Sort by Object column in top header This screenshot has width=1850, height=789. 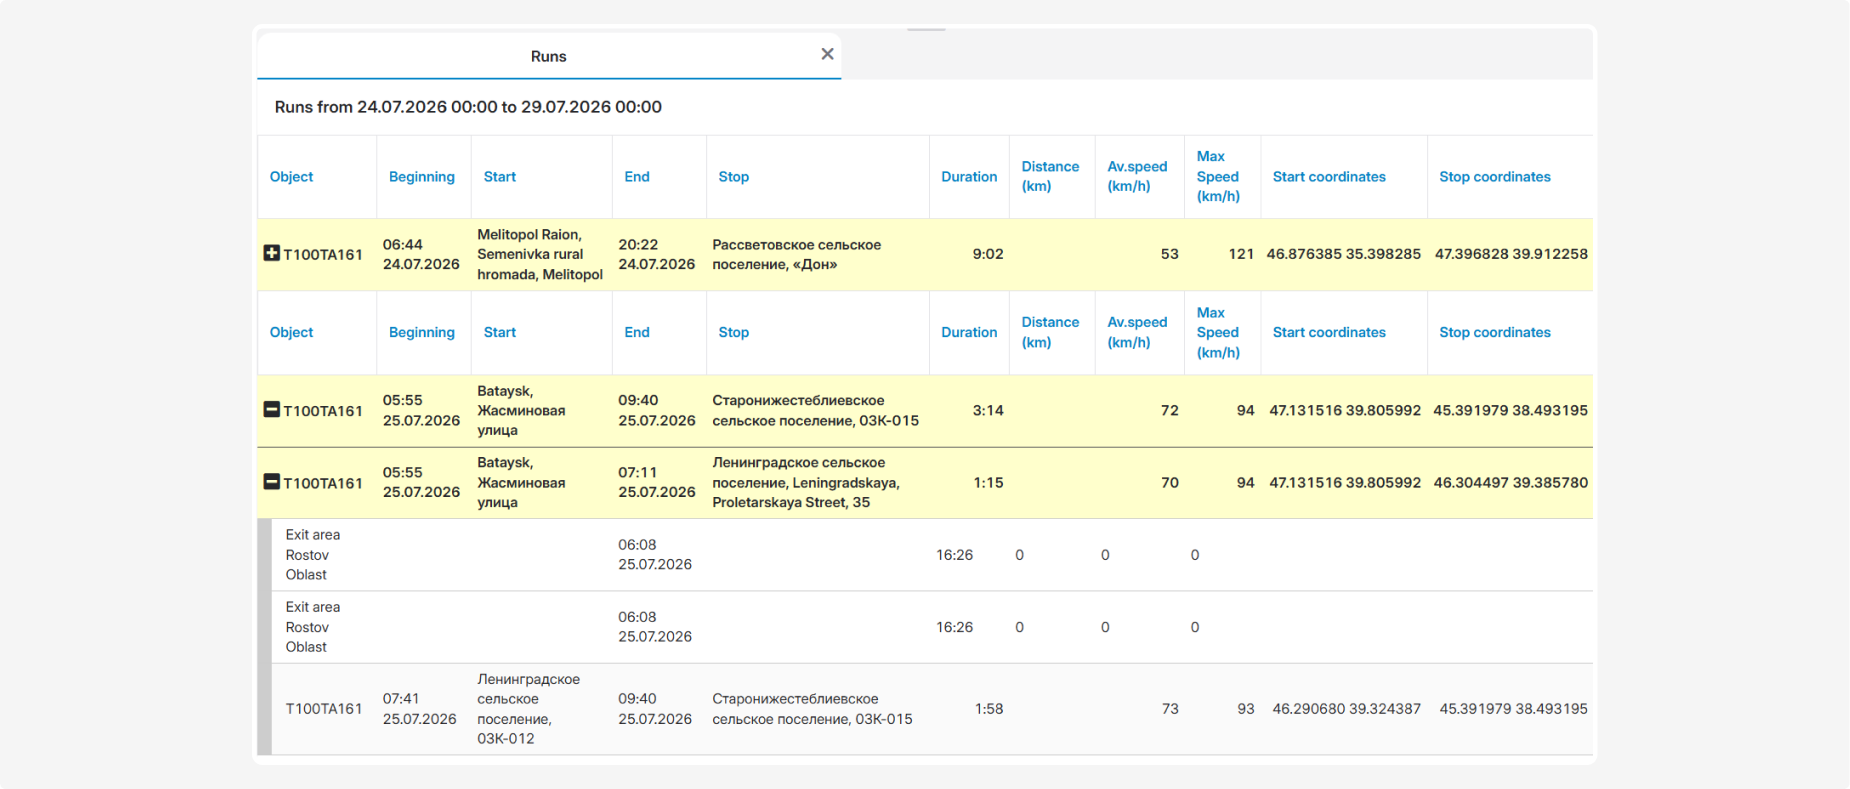coord(291,176)
